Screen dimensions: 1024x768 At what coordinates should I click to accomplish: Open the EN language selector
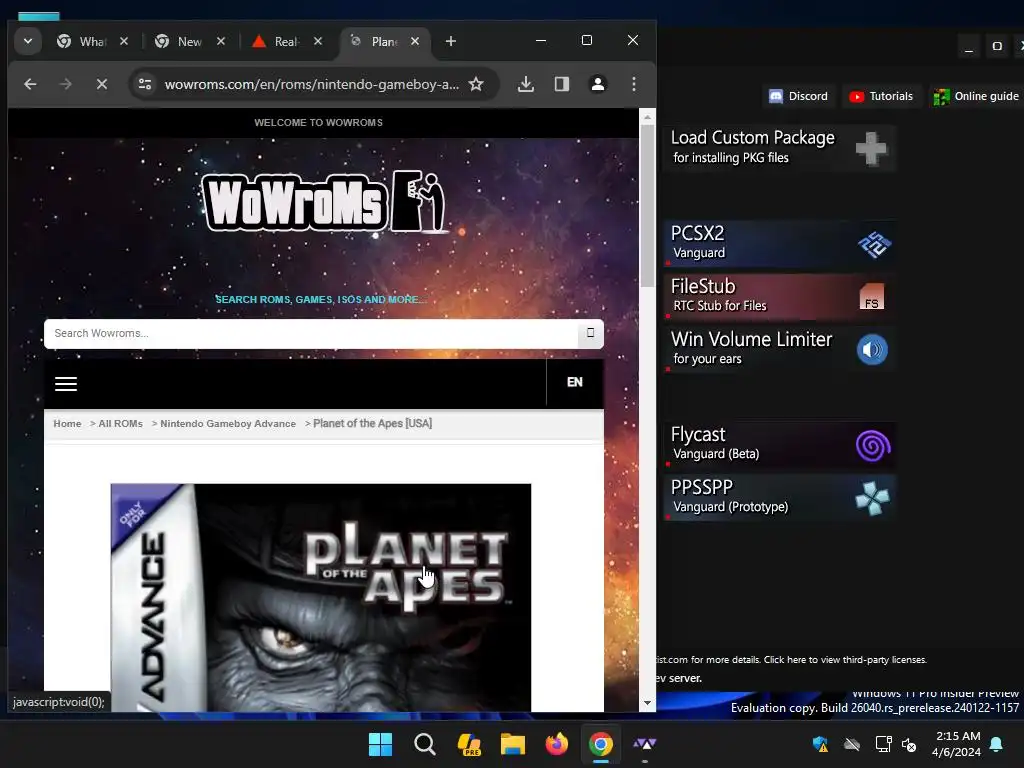pyautogui.click(x=575, y=383)
